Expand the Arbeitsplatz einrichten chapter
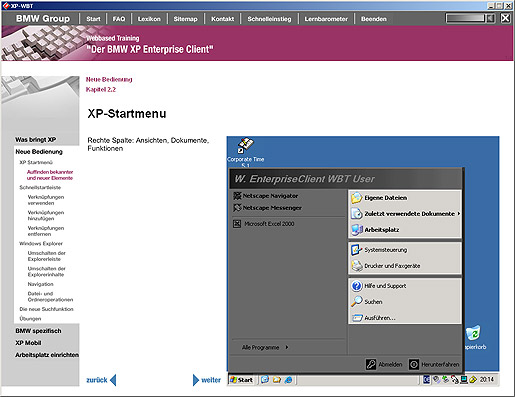This screenshot has width=515, height=397. coord(47,355)
